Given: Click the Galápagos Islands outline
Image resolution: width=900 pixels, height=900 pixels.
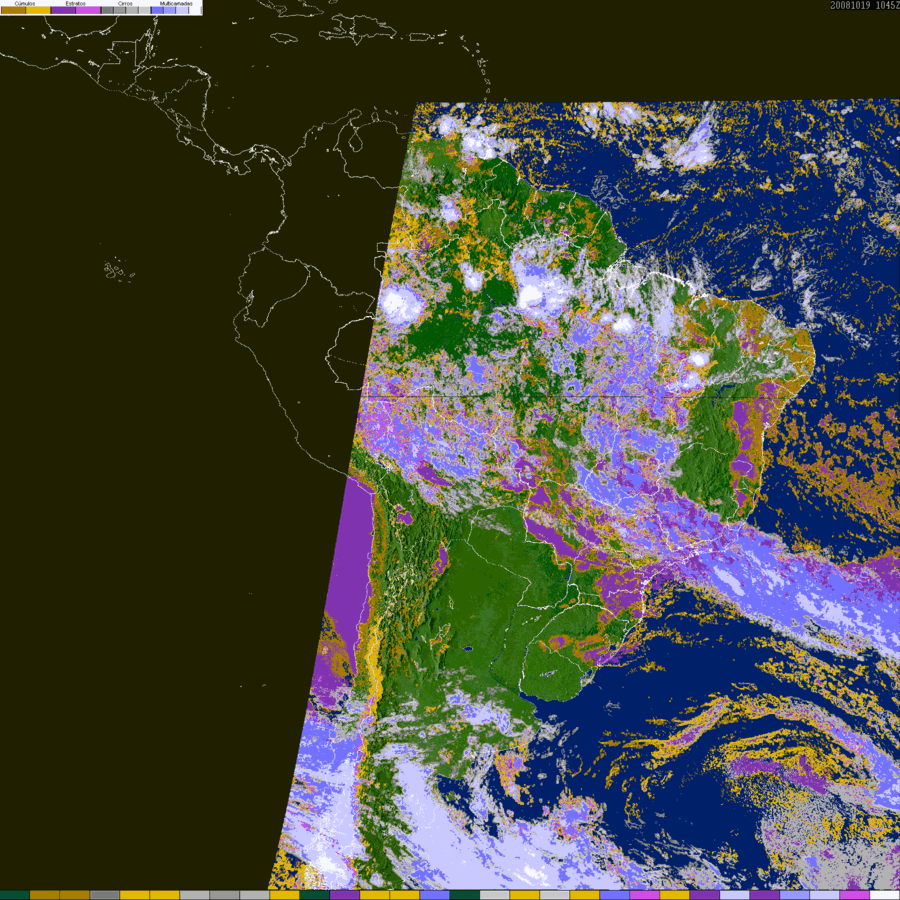Looking at the screenshot, I should tap(119, 269).
